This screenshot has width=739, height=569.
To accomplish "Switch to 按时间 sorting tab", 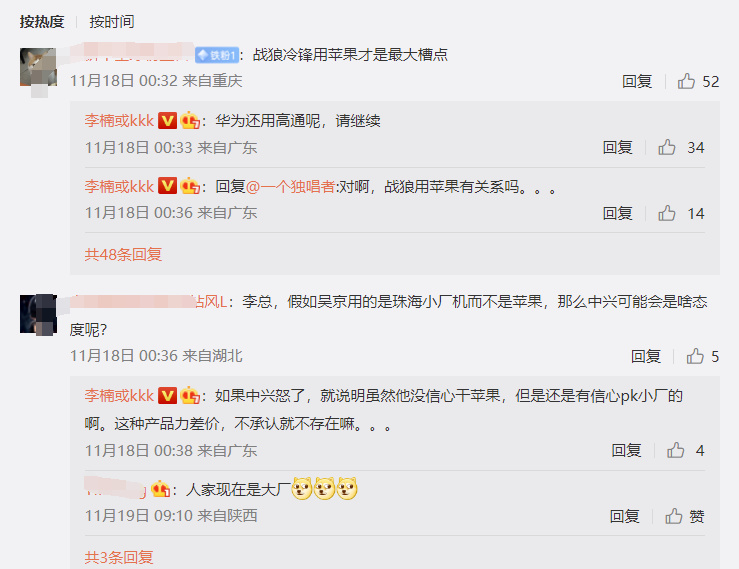I will tap(112, 22).
